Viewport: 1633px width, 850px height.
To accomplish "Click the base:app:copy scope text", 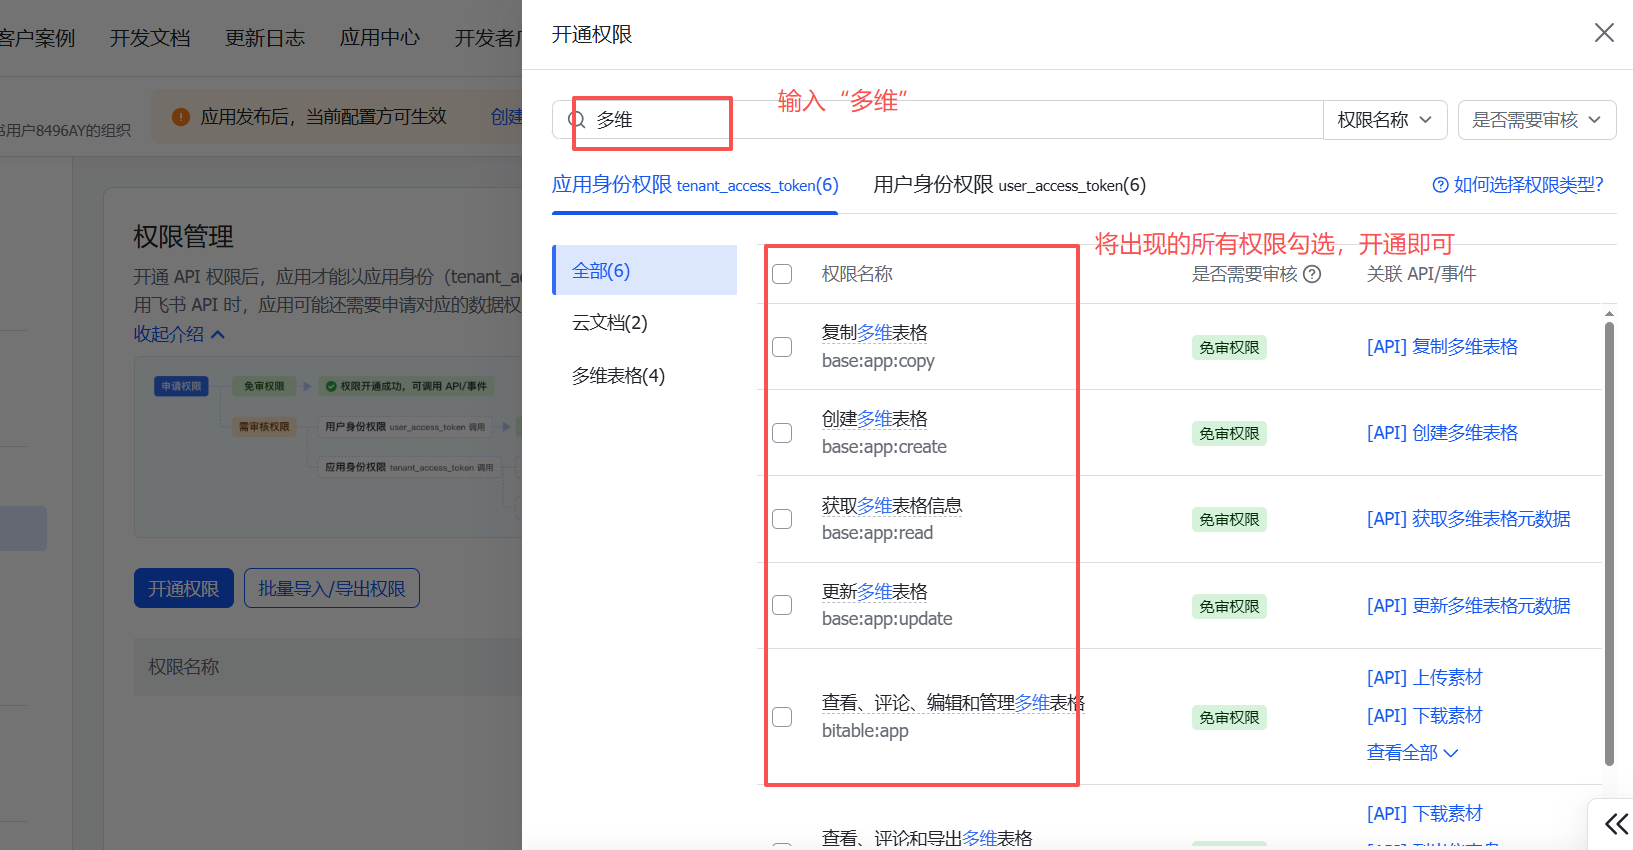I will [878, 361].
